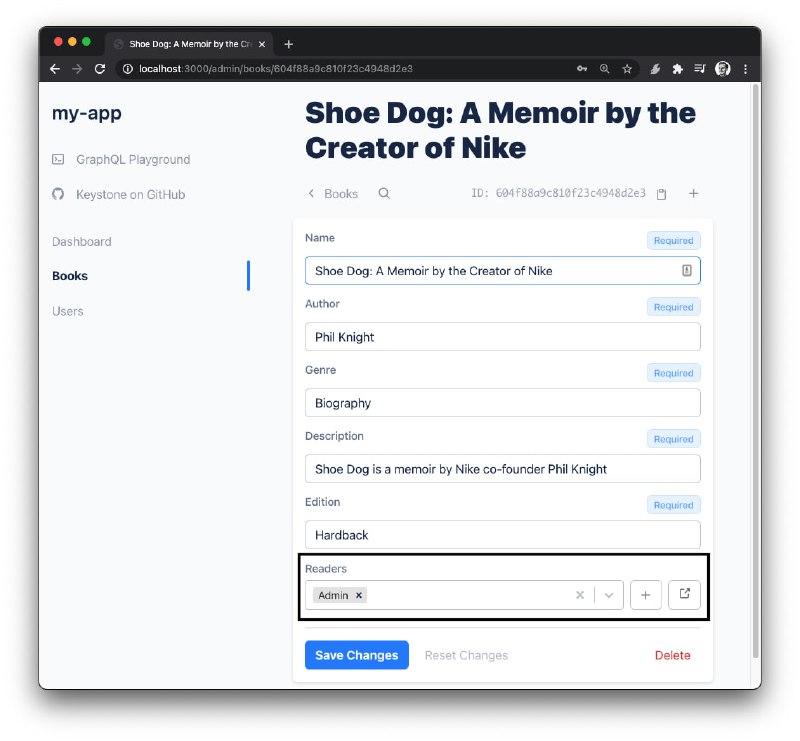800x741 pixels.
Task: Clear all readers with the X icon
Action: (579, 595)
